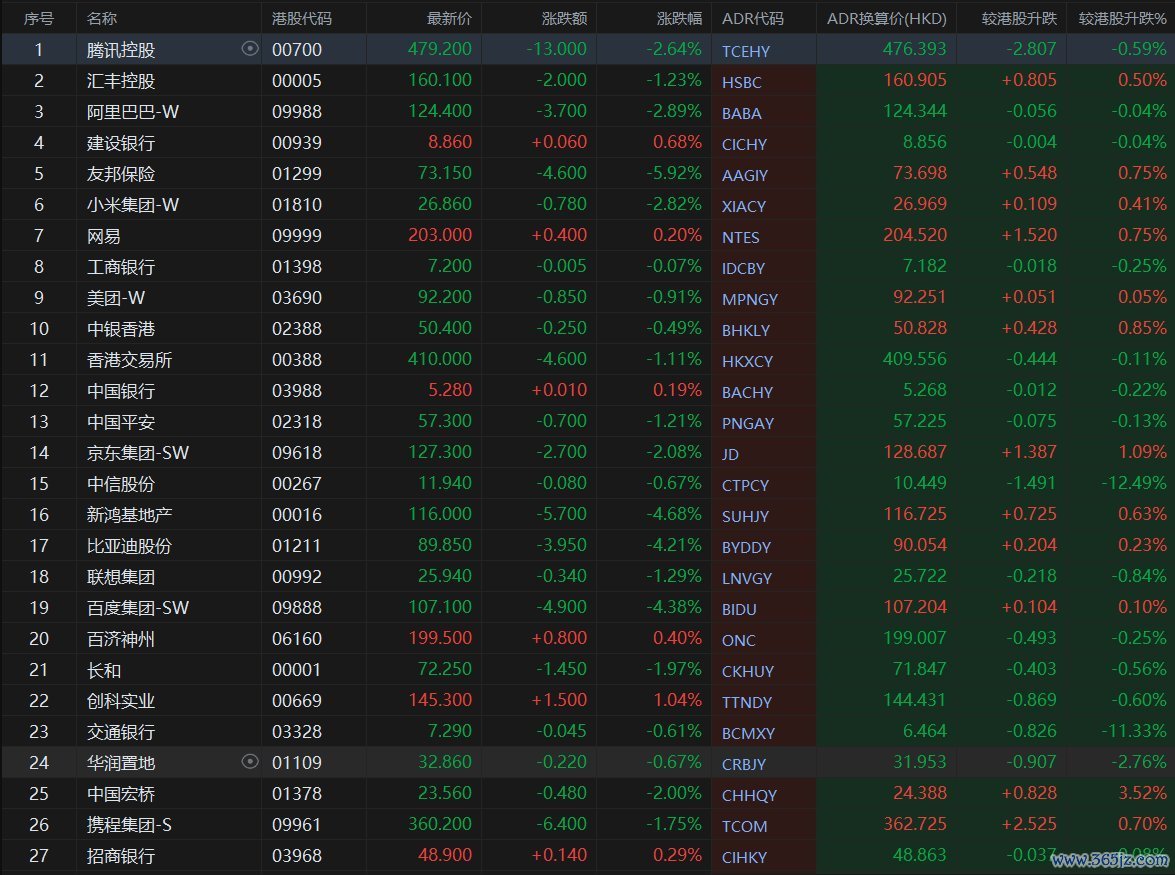Select the 百济神州 stock name
The height and width of the screenshot is (875, 1175).
(121, 639)
